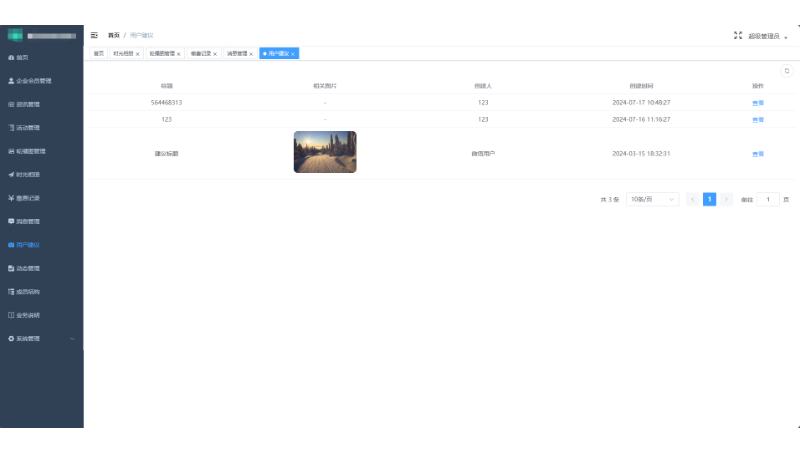
Task: Open the snowy road thumbnail image
Action: point(325,152)
